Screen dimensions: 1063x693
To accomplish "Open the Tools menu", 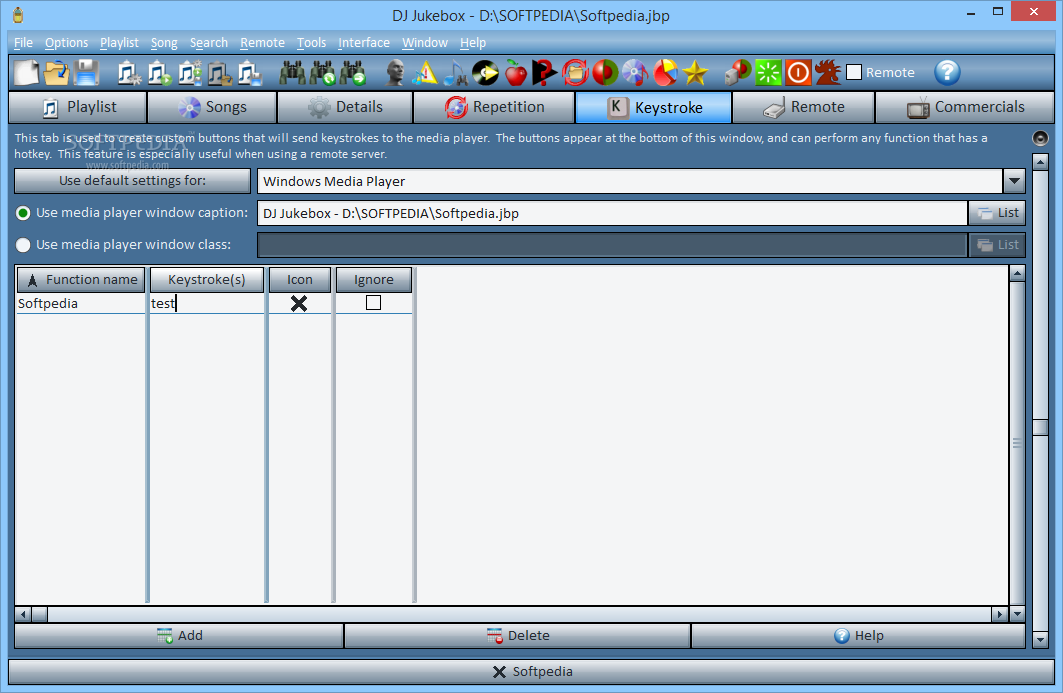I will coord(311,43).
